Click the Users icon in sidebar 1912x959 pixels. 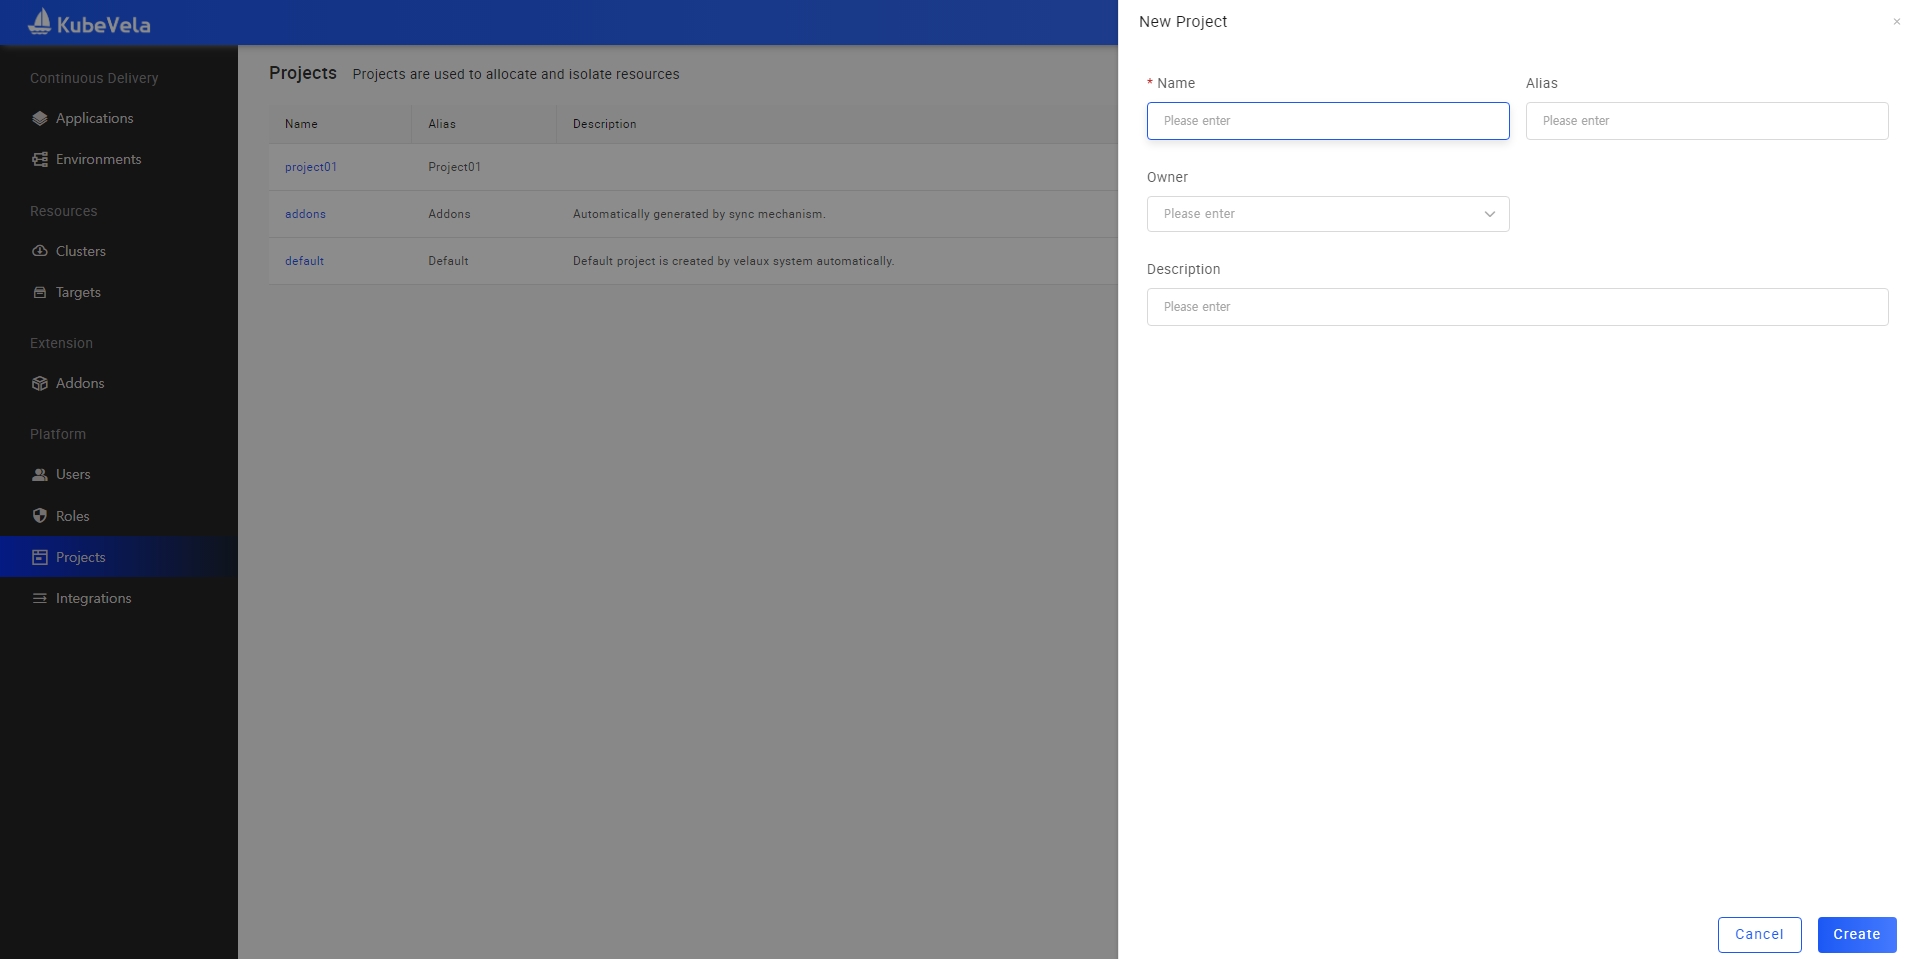pyautogui.click(x=40, y=475)
